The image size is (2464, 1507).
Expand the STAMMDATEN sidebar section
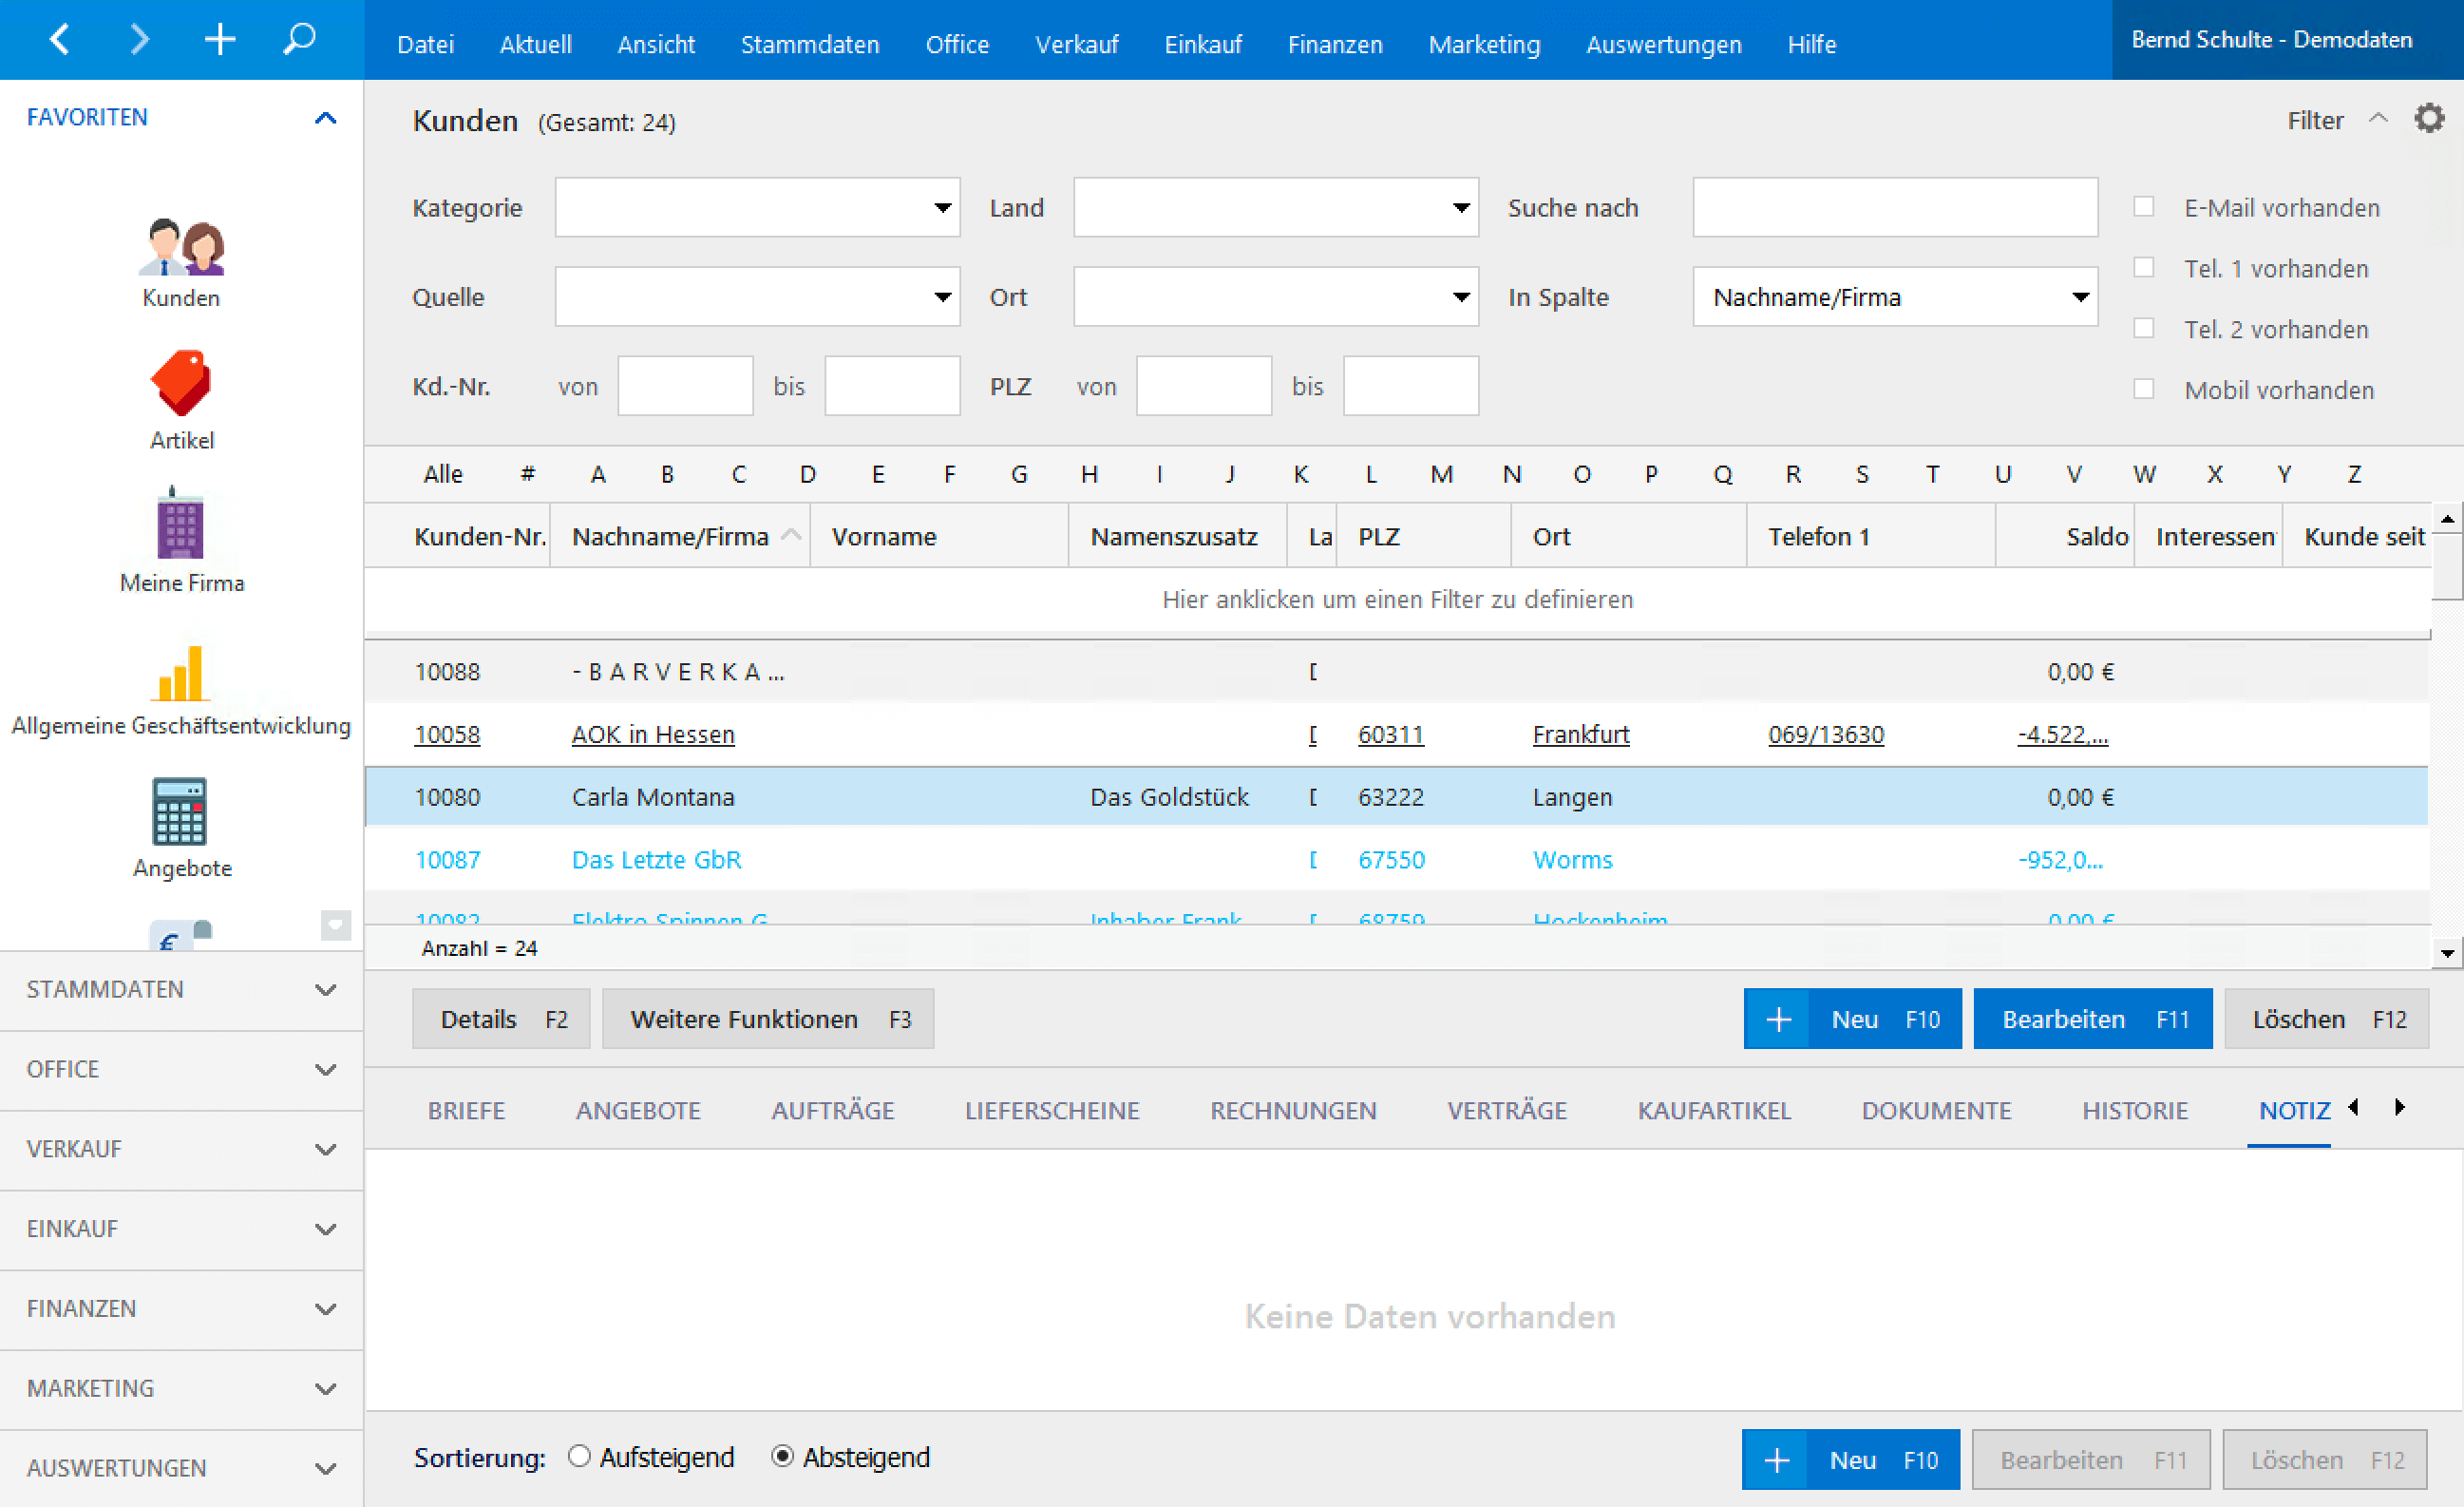[x=181, y=989]
